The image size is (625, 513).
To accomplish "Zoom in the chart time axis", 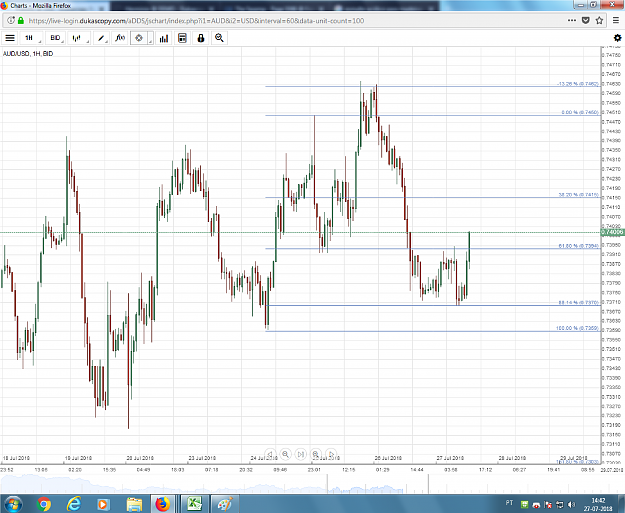I will click(x=316, y=454).
